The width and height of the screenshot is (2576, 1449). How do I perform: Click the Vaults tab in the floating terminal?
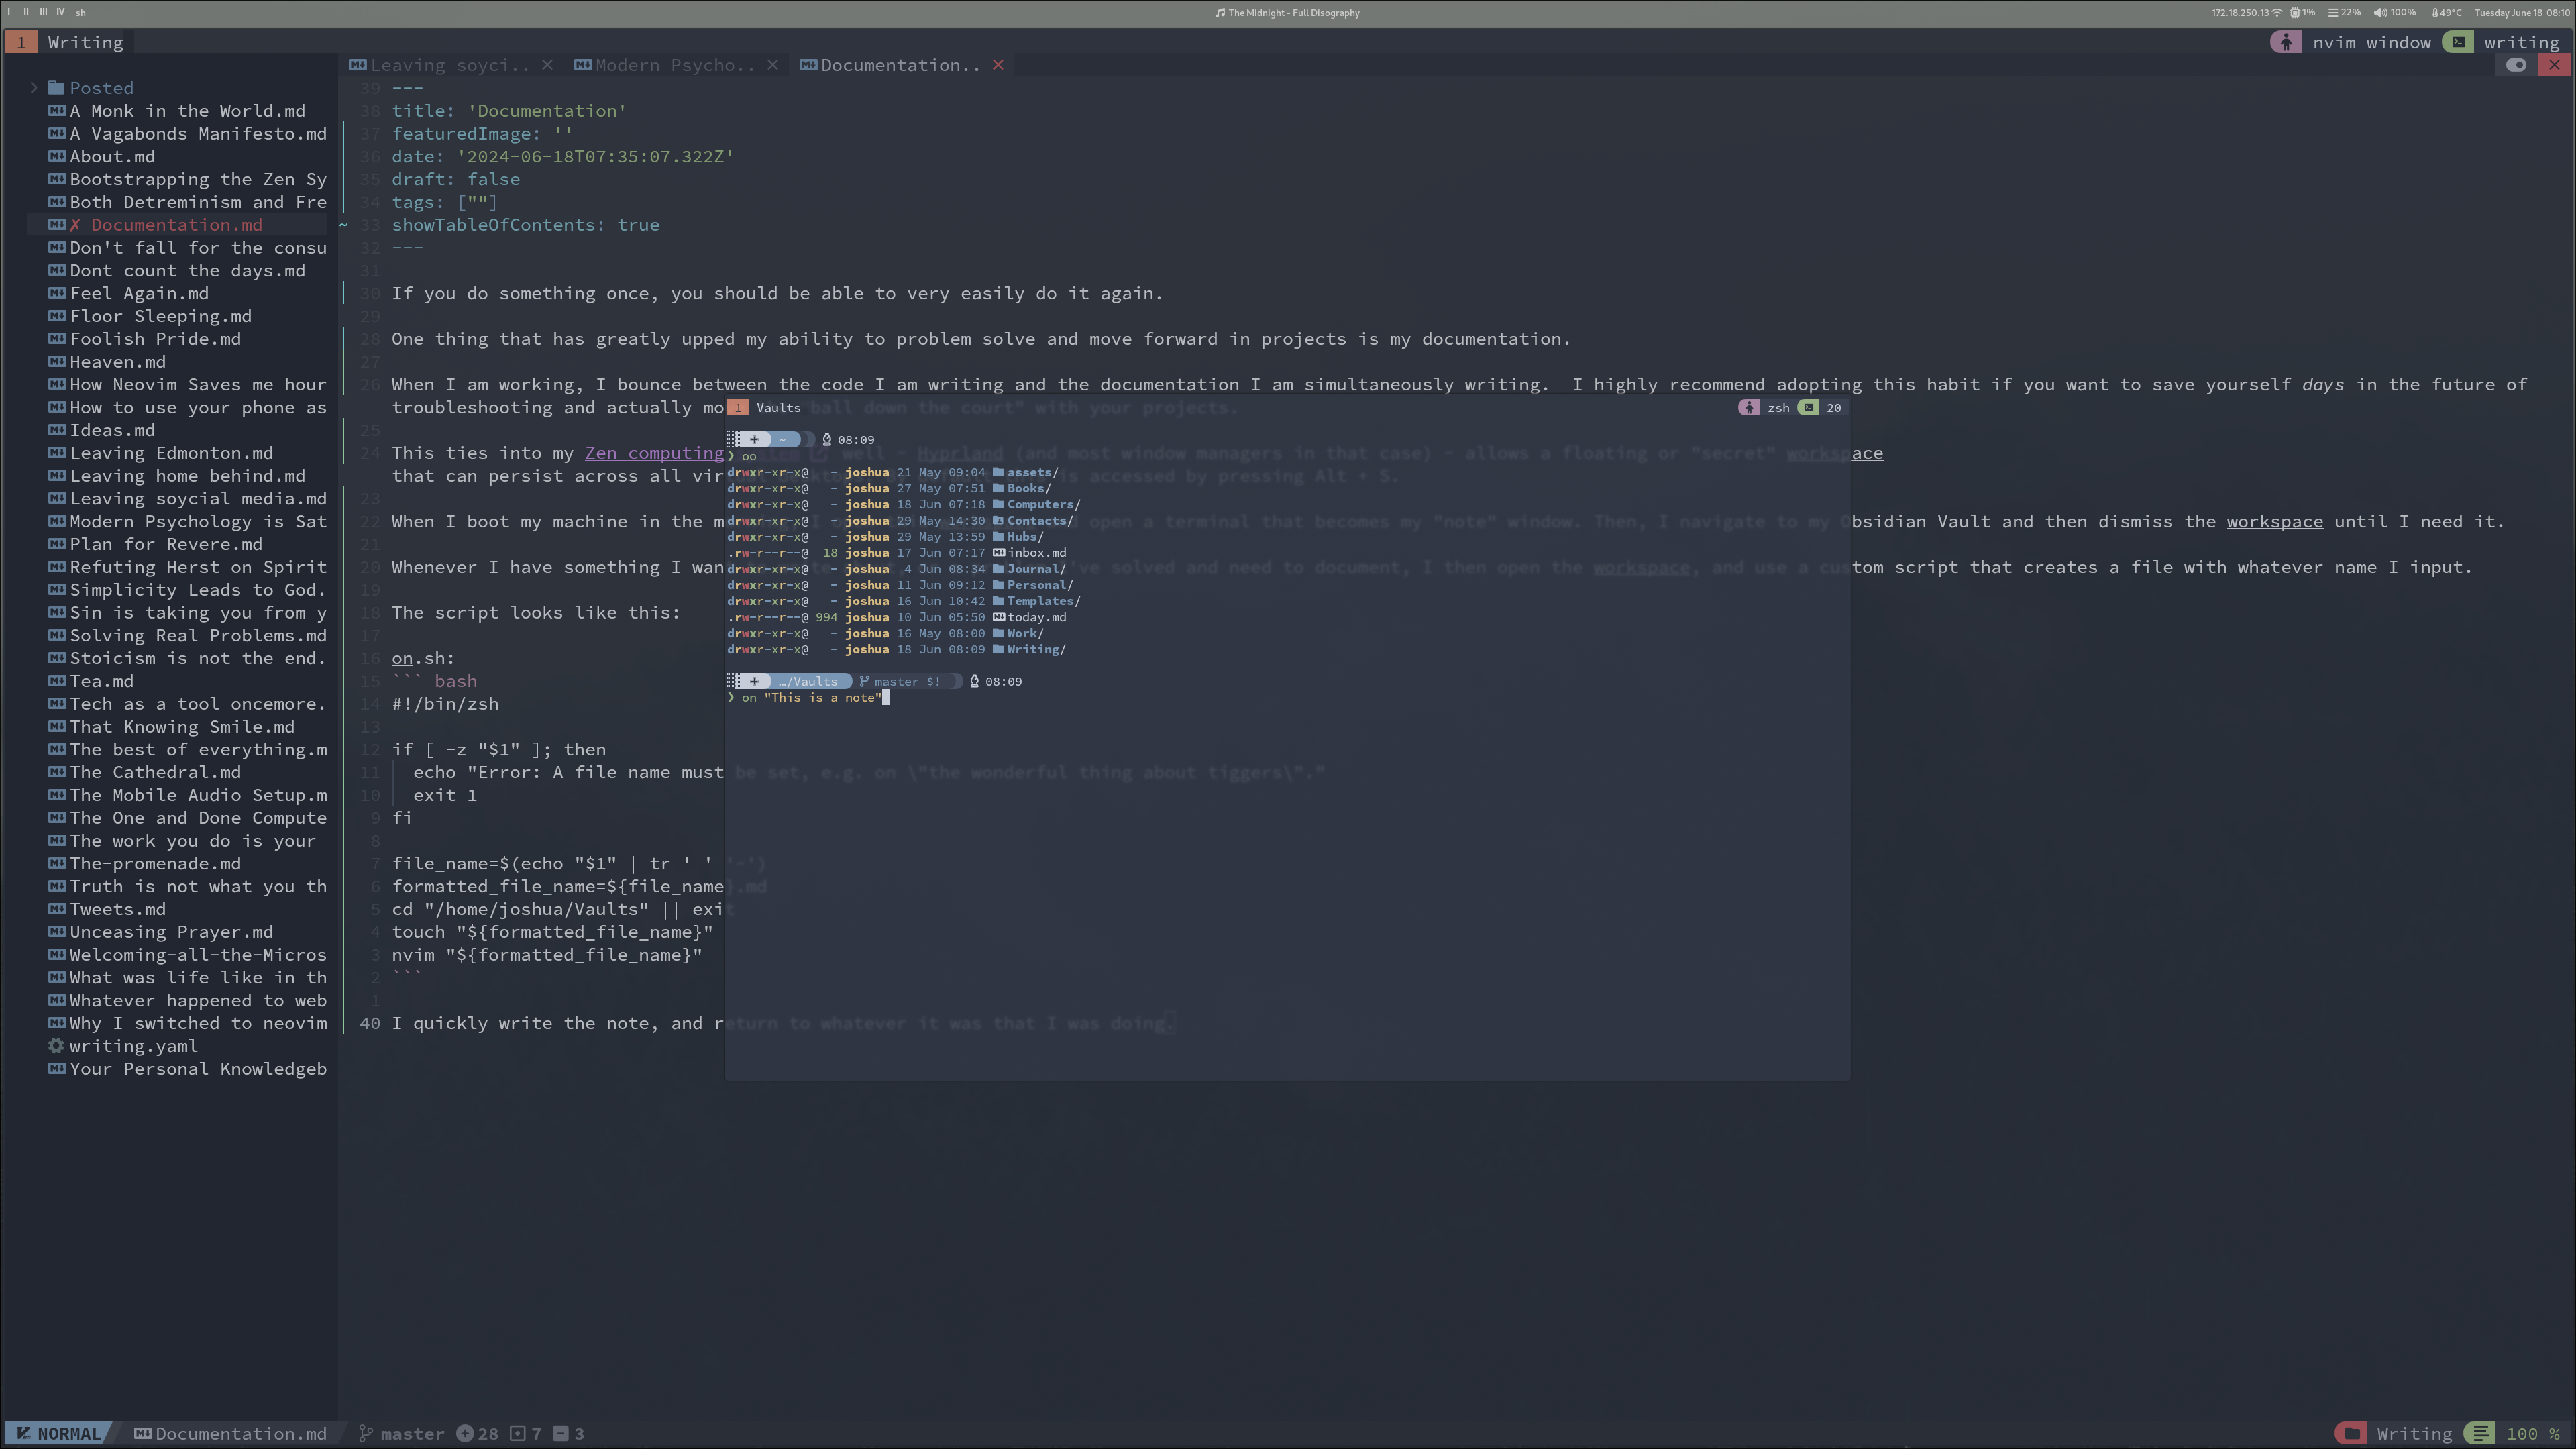778,408
